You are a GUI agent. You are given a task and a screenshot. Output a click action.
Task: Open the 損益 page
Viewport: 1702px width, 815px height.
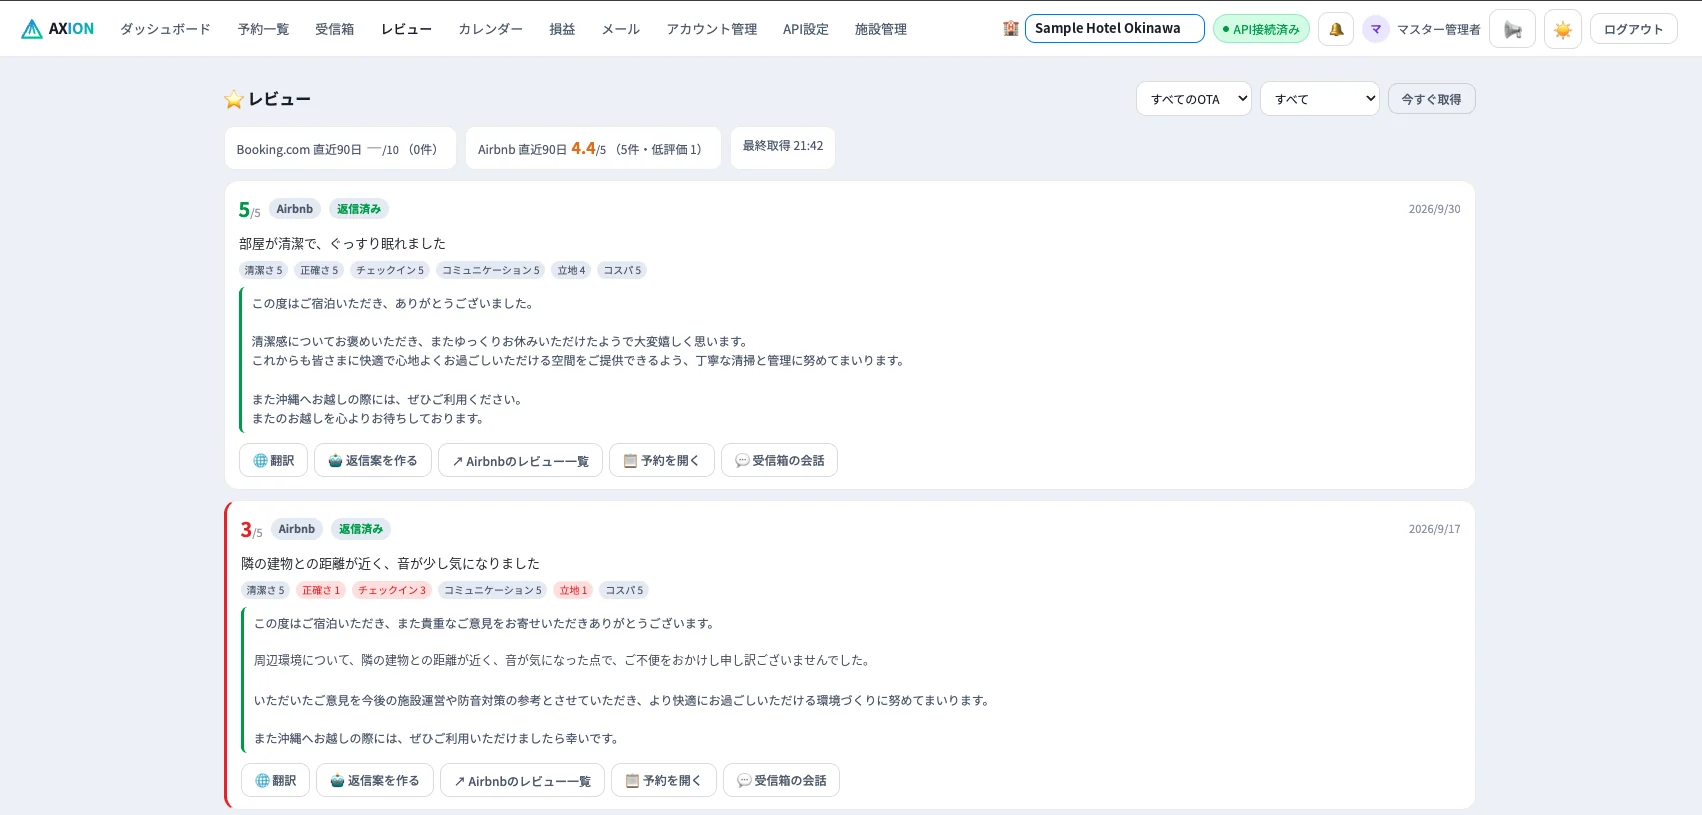(562, 29)
